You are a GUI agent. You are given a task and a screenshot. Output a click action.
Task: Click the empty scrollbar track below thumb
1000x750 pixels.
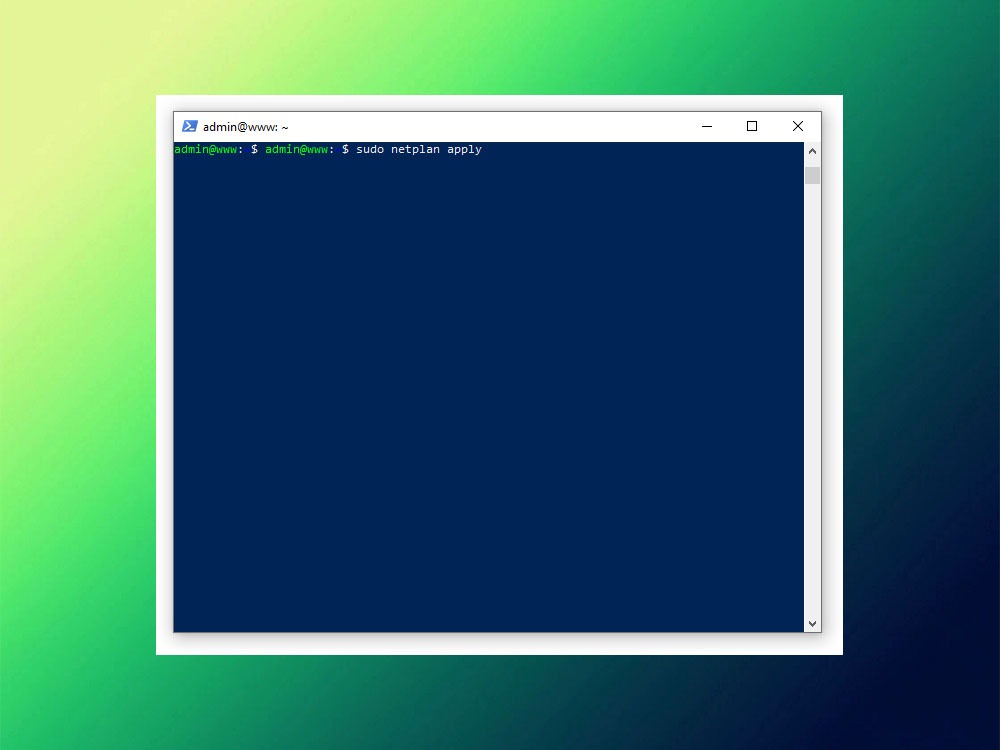point(812,400)
